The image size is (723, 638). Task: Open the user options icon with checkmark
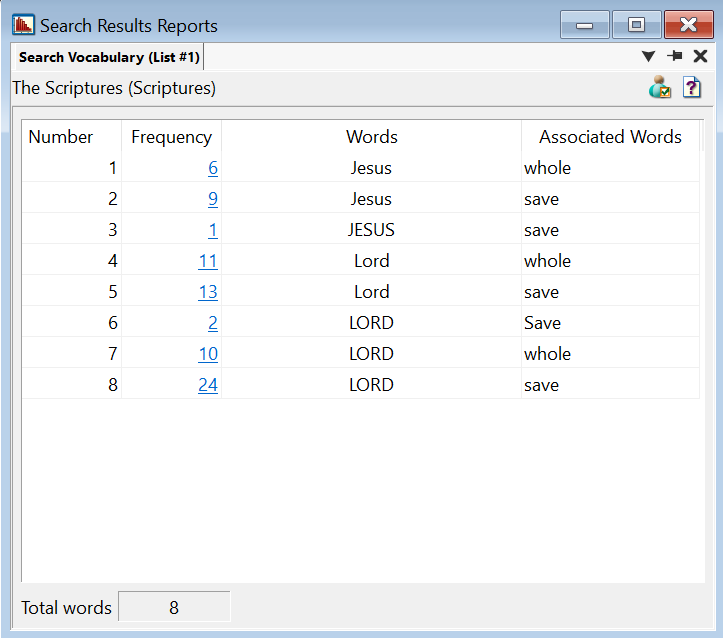tap(660, 88)
